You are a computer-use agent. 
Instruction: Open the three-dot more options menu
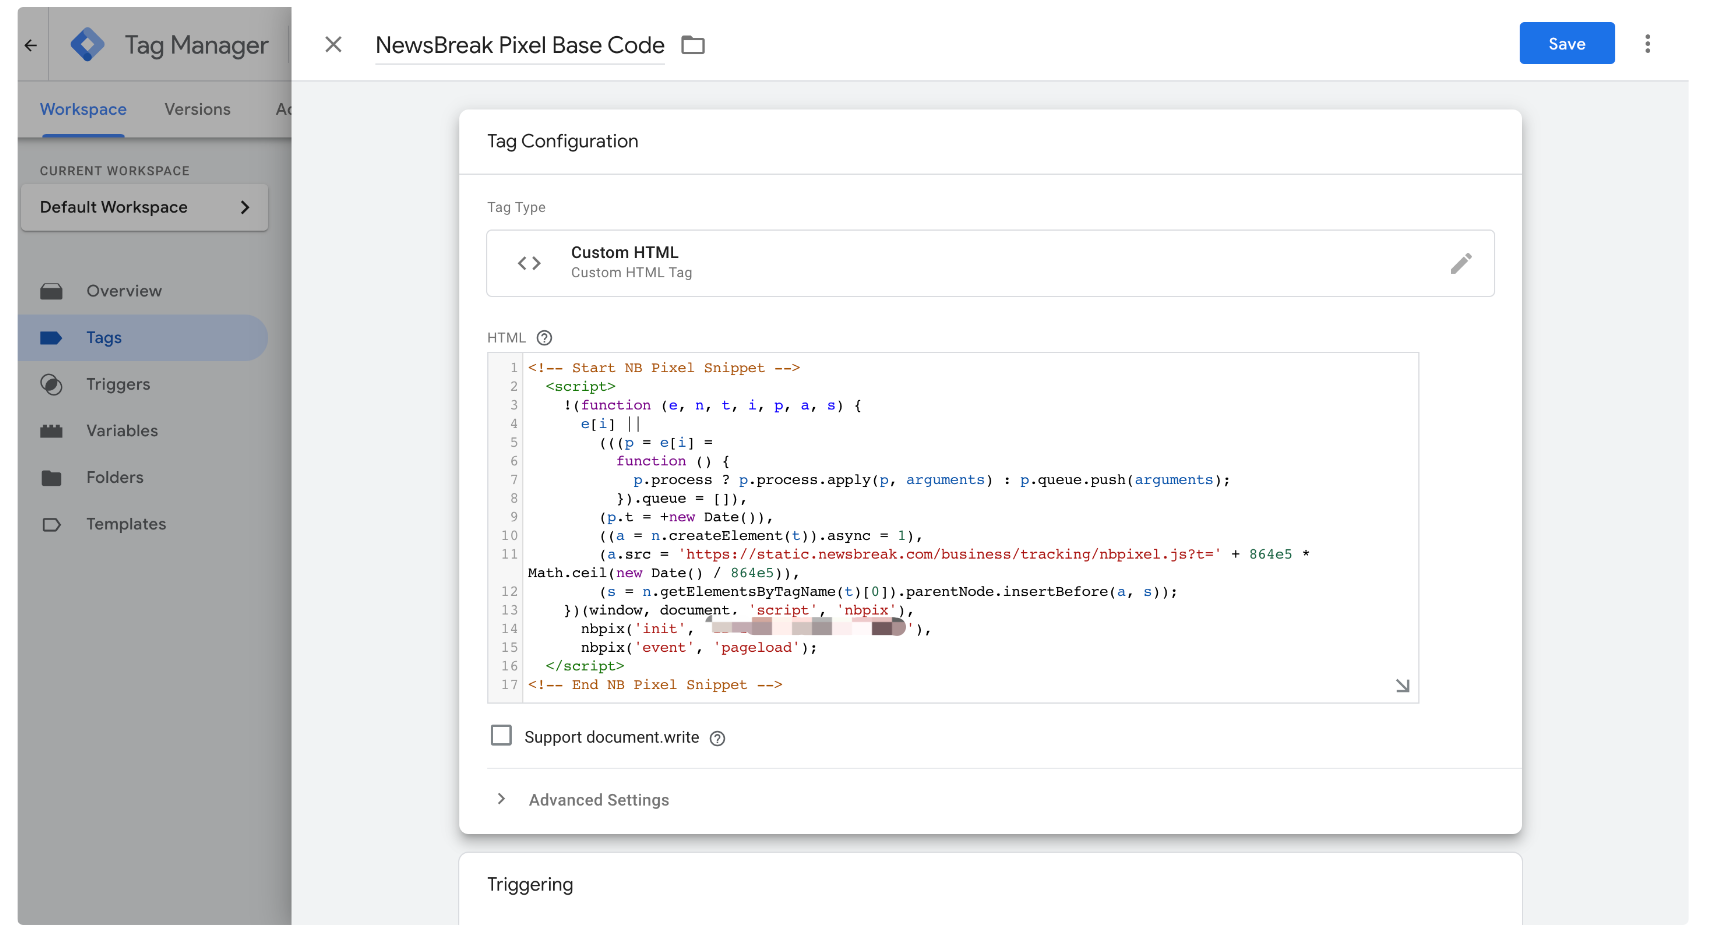[1647, 44]
